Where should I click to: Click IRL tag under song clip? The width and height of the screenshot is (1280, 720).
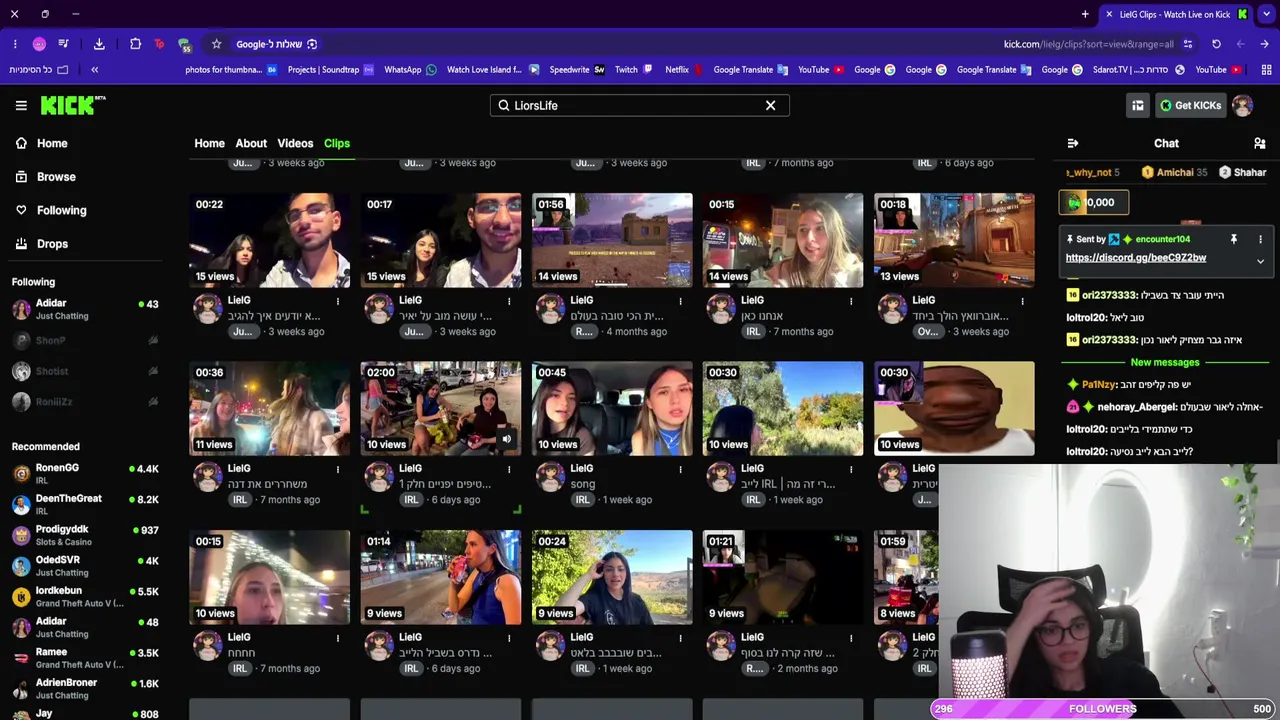pyautogui.click(x=583, y=500)
